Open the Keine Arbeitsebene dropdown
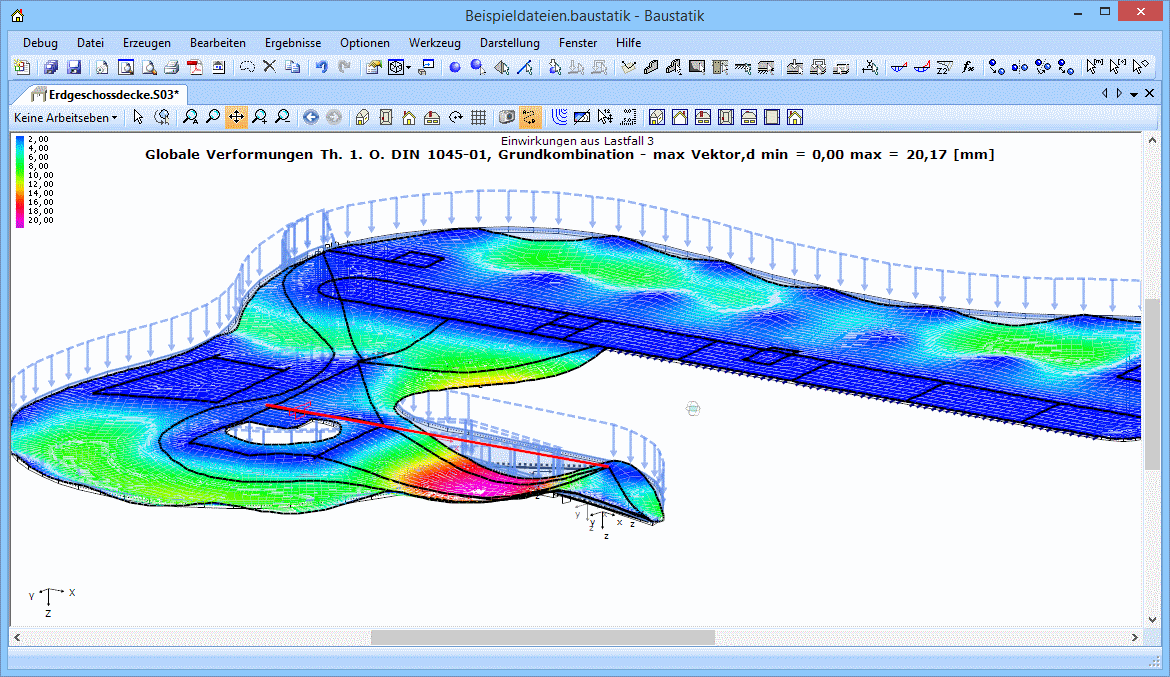The height and width of the screenshot is (677, 1170). [x=65, y=117]
